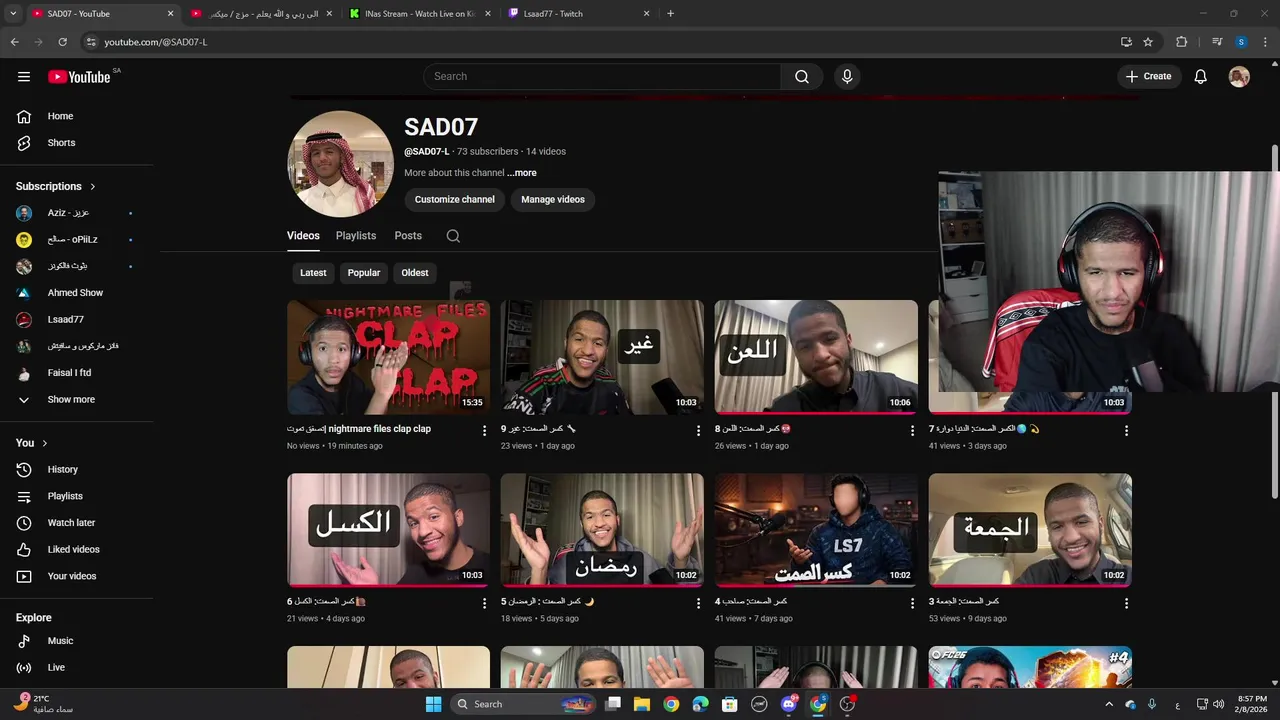This screenshot has width=1280, height=720.
Task: Reload the page
Action: click(x=62, y=42)
